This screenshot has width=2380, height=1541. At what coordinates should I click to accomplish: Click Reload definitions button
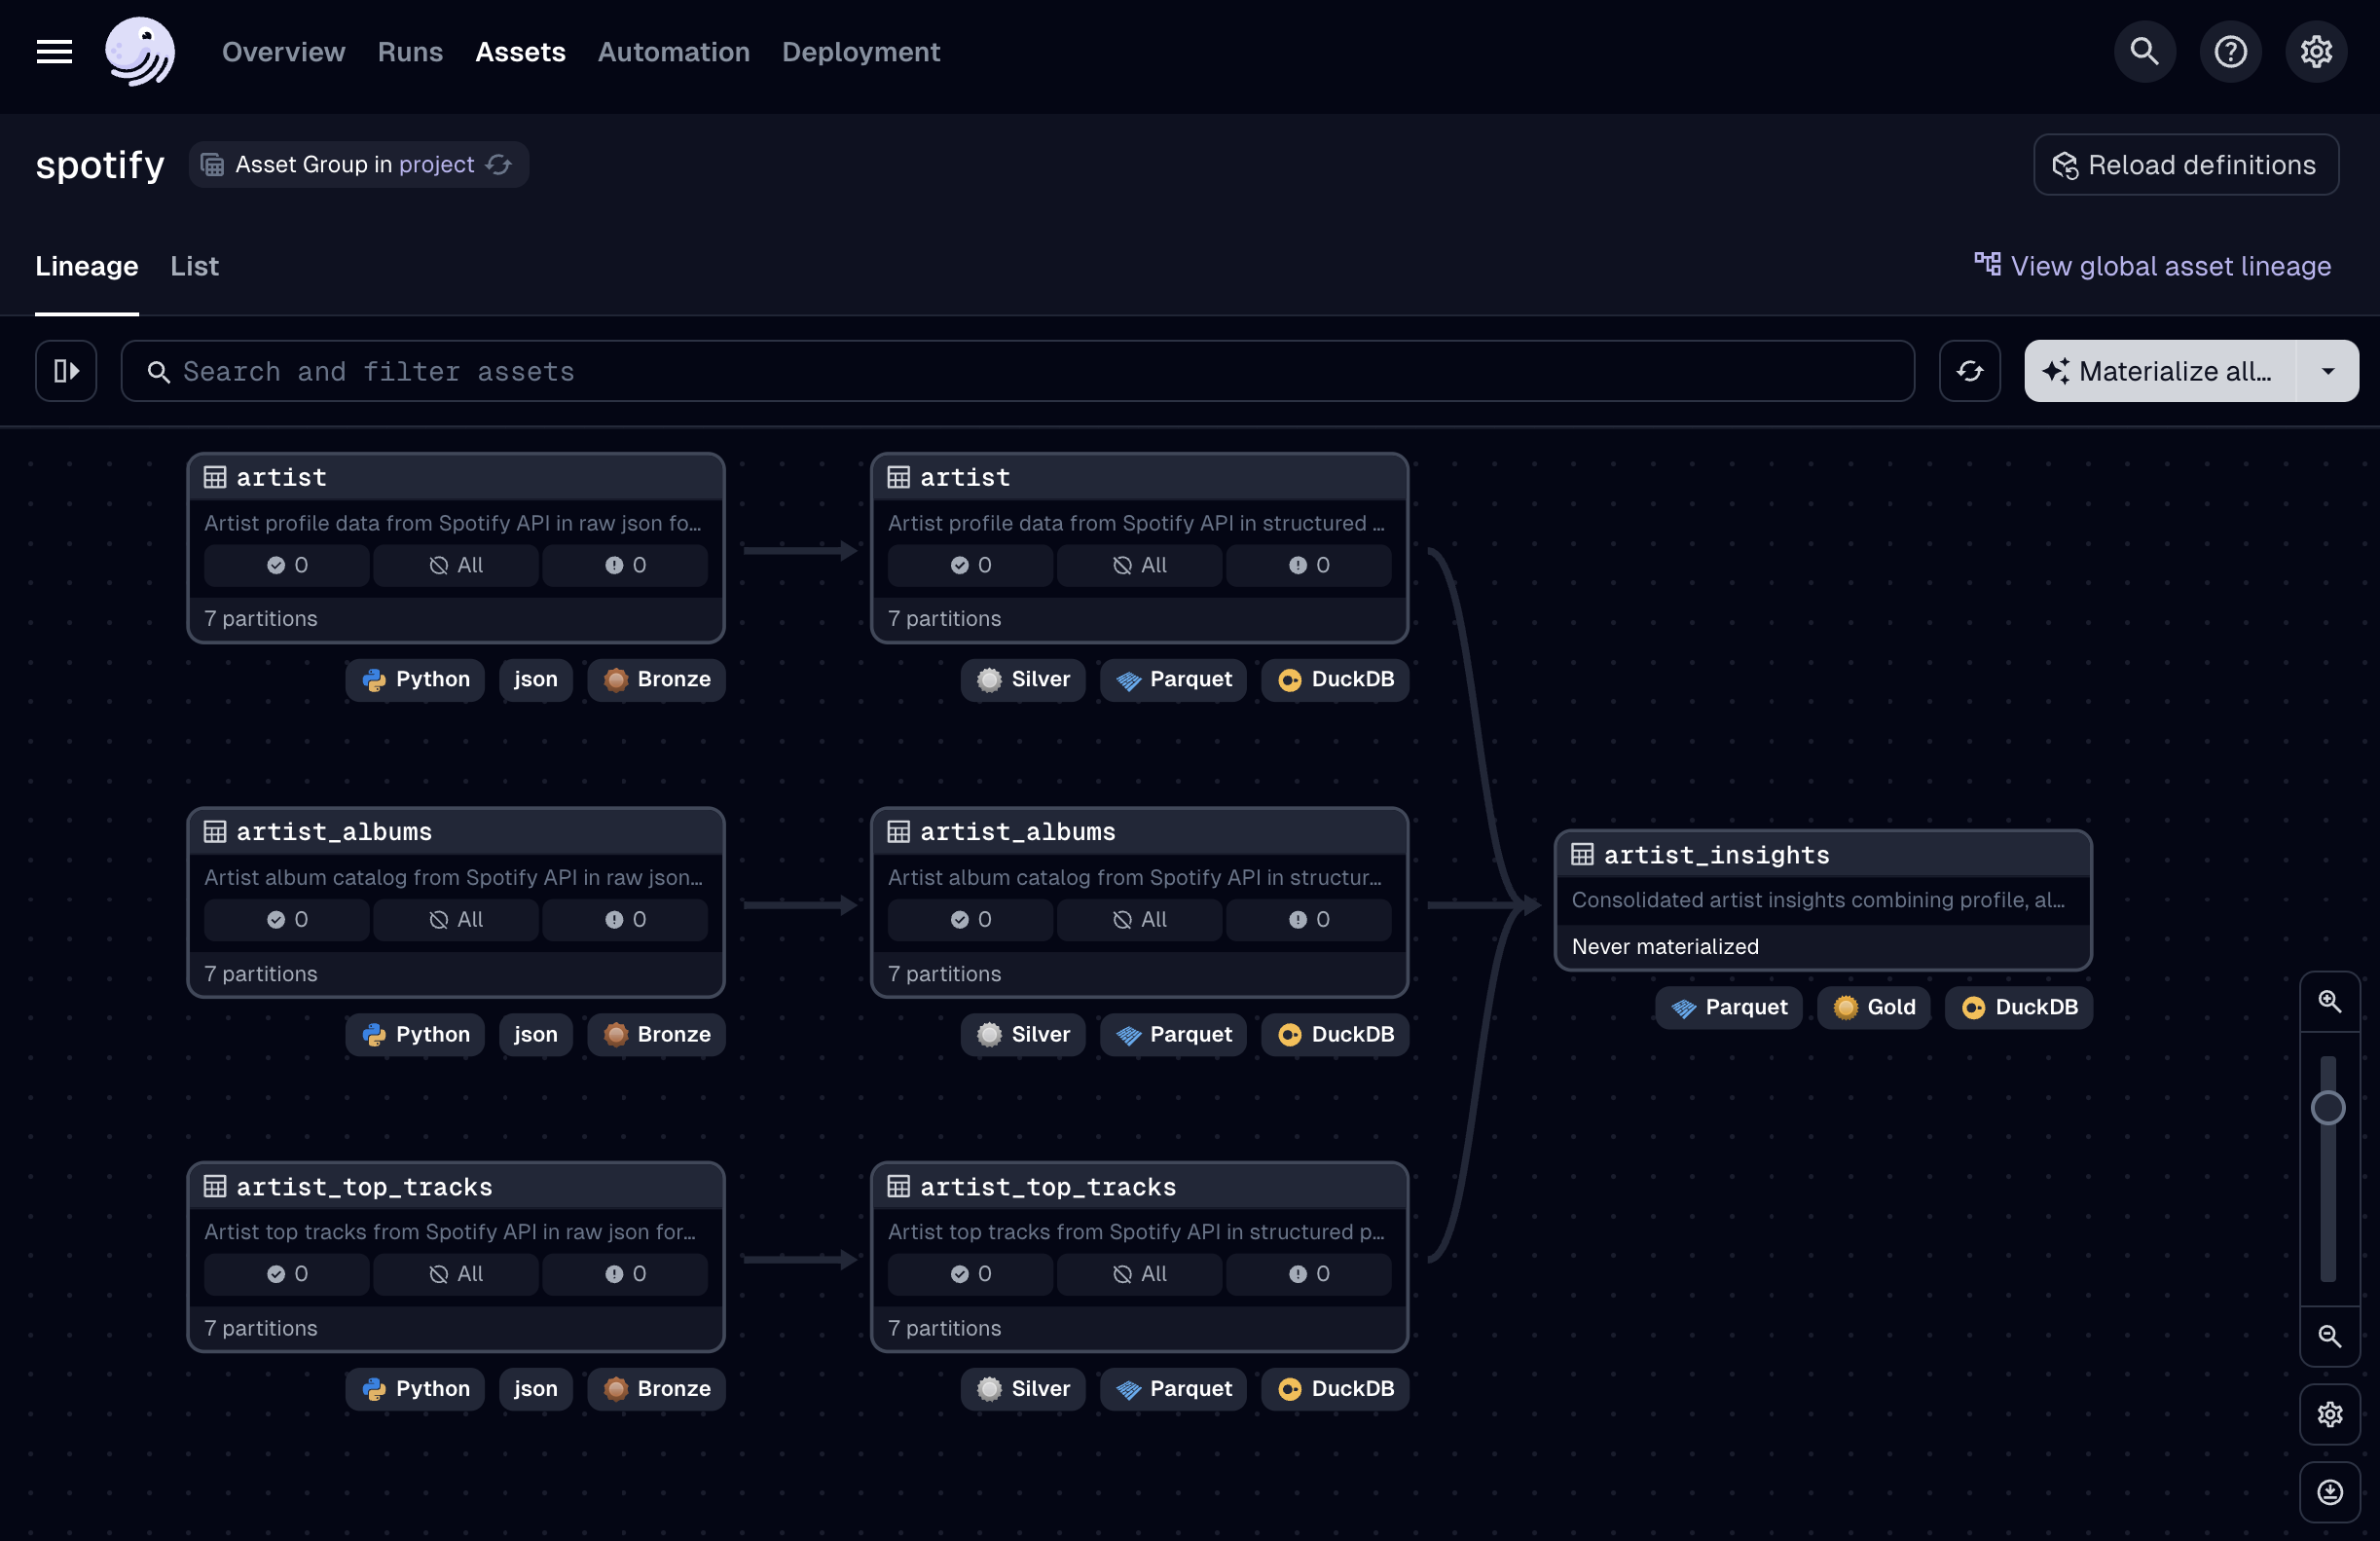(x=2186, y=164)
